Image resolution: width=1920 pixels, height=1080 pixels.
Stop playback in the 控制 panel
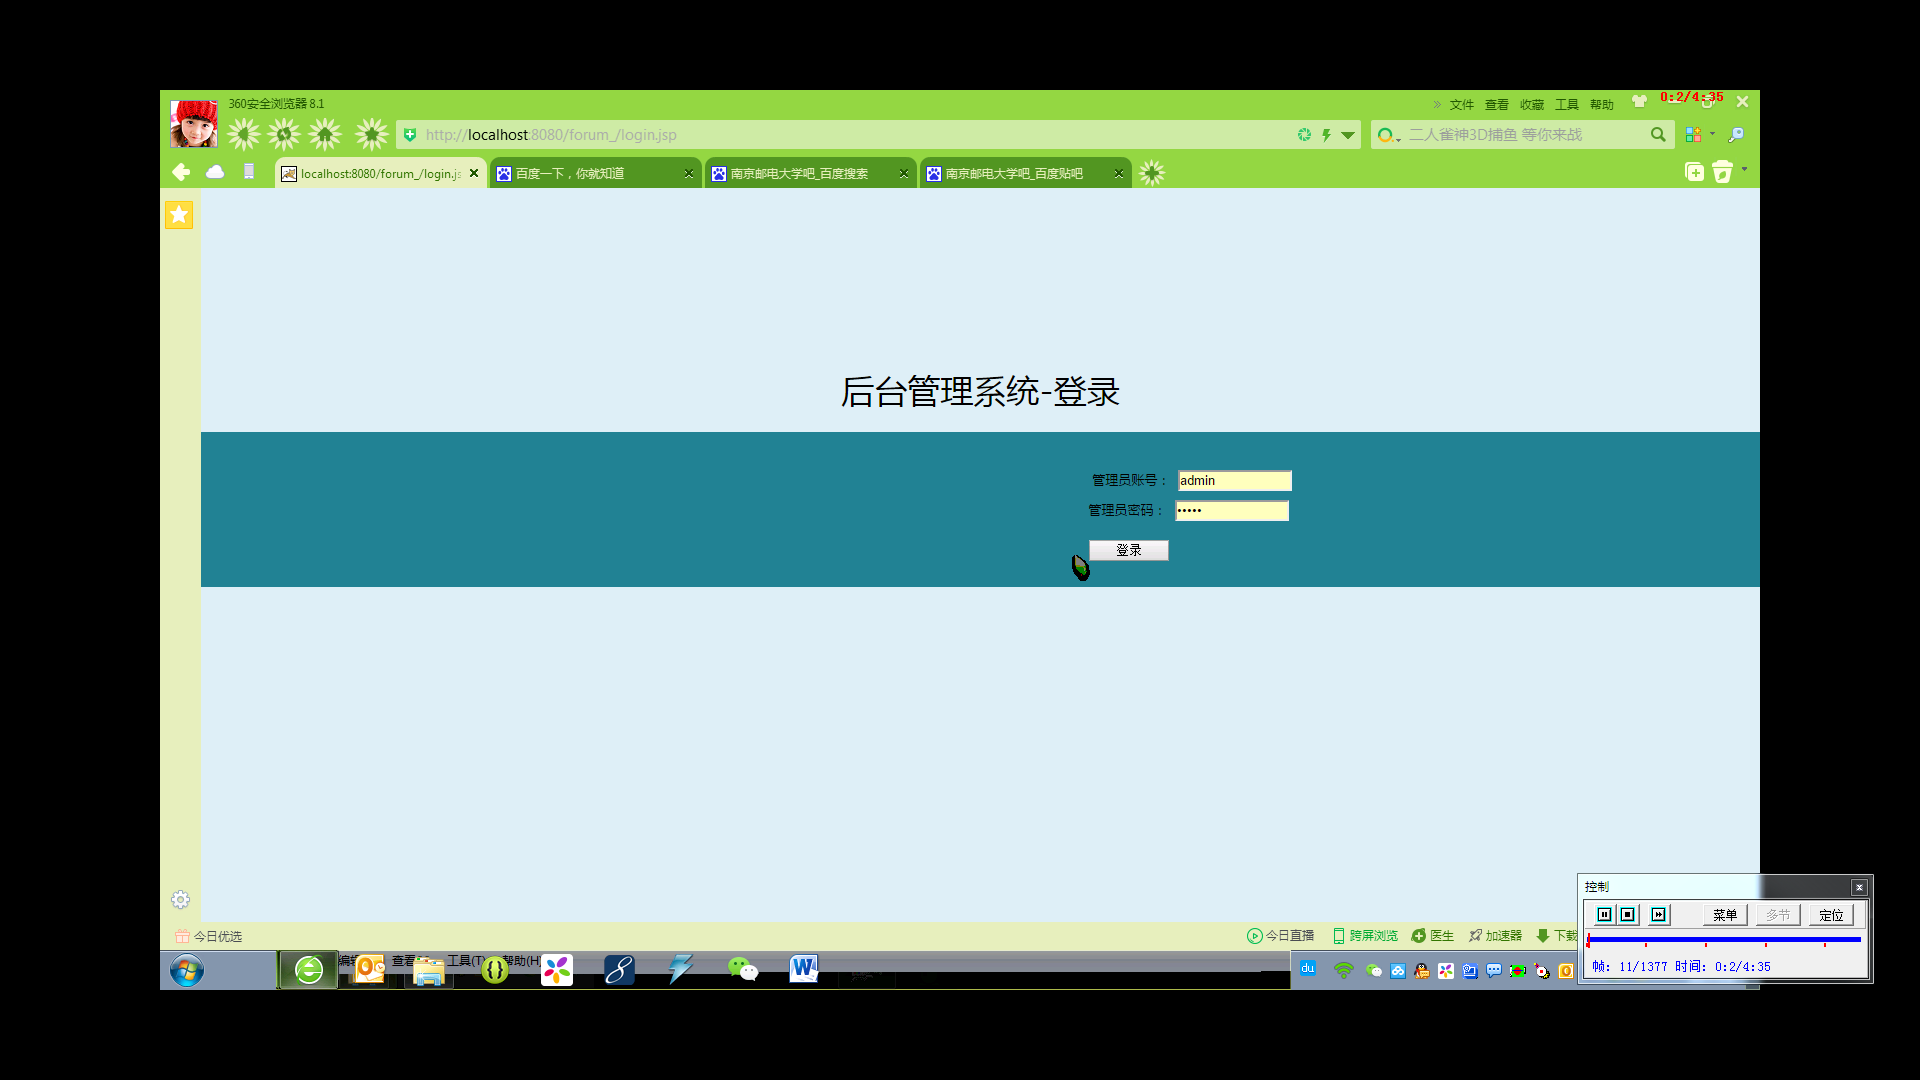coord(1628,915)
